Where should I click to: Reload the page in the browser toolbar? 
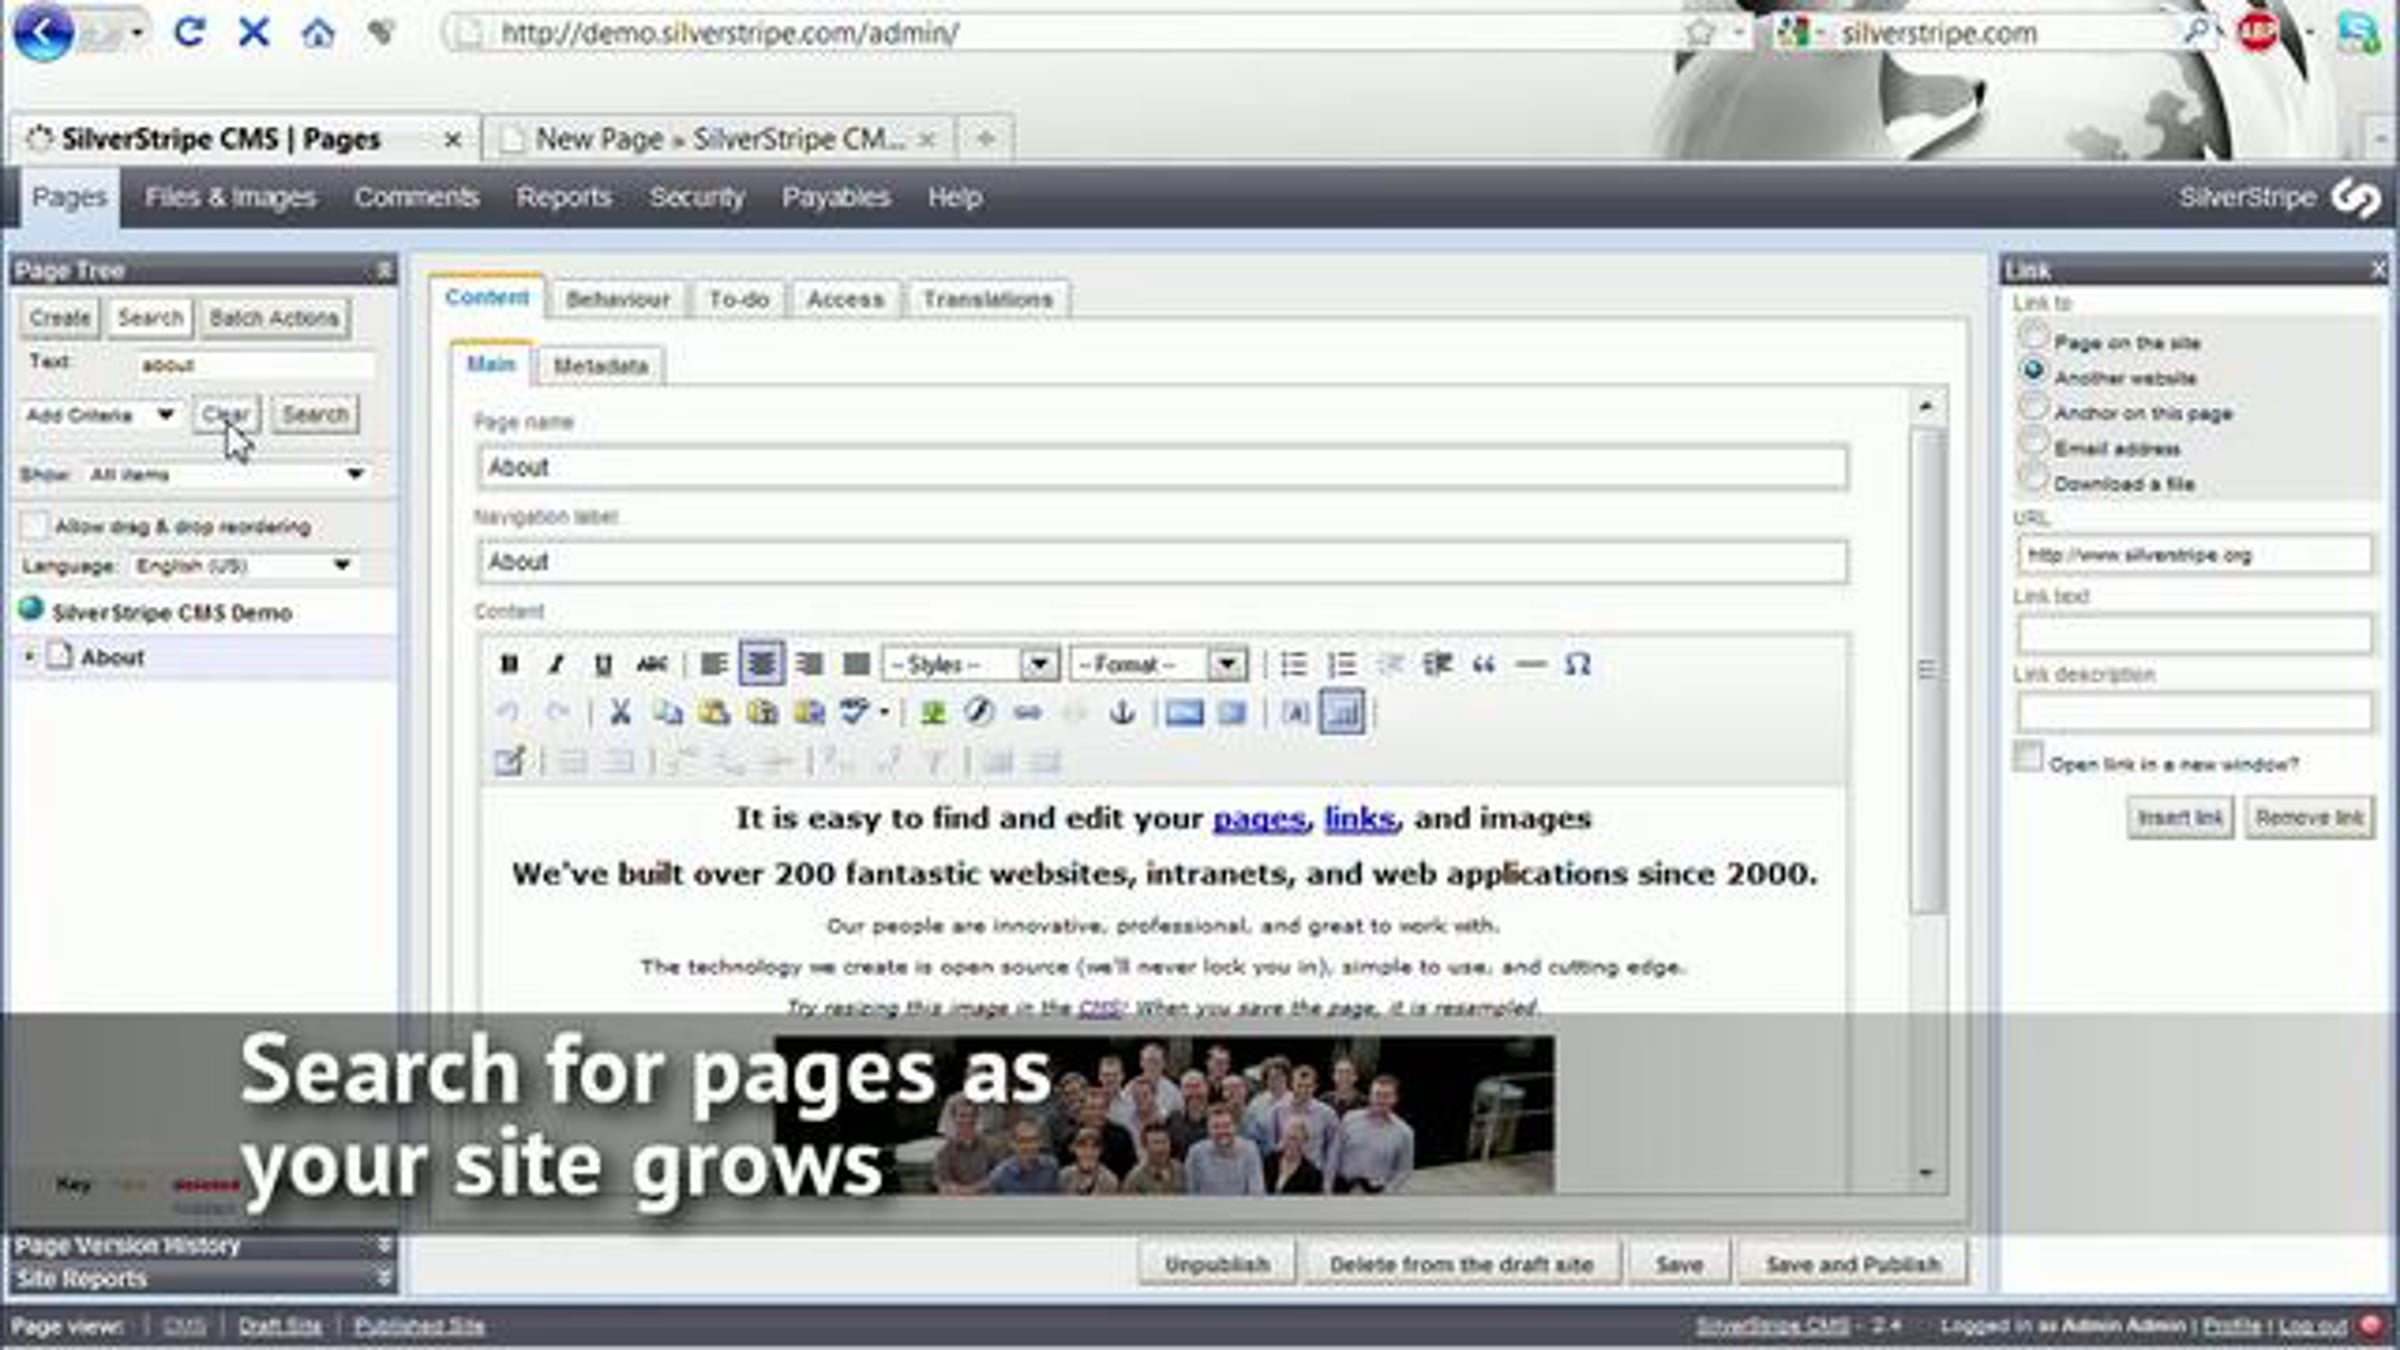click(x=190, y=32)
